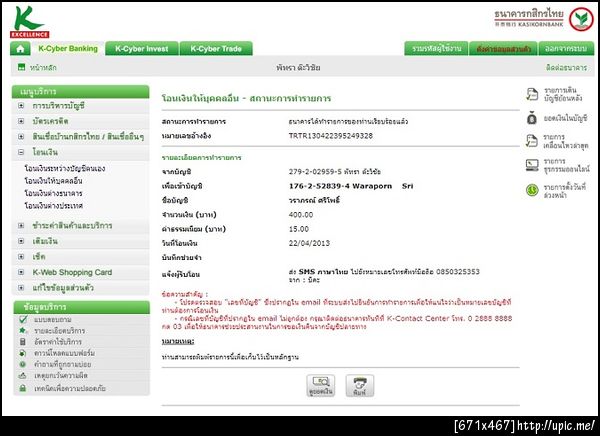
Task: Open รายการเดินบัญชีย้อนหลัง document icon
Action: (532, 94)
